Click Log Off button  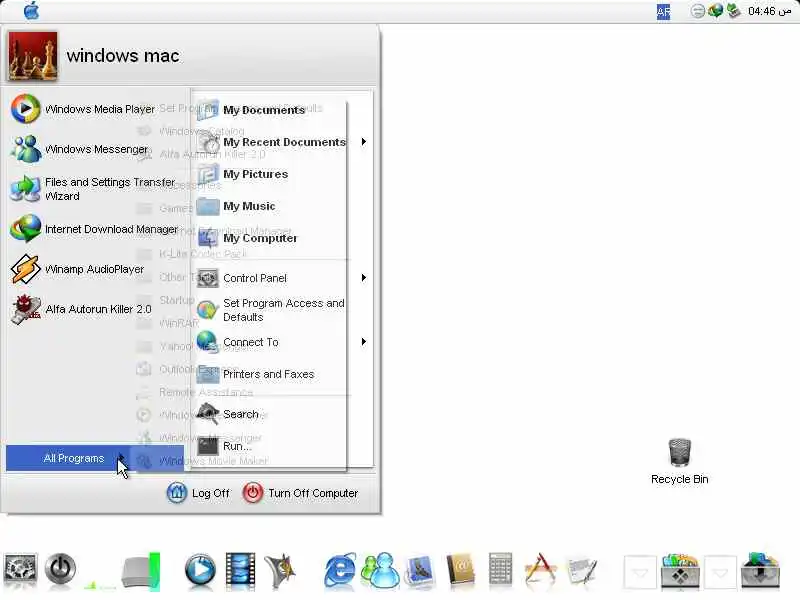click(x=198, y=493)
